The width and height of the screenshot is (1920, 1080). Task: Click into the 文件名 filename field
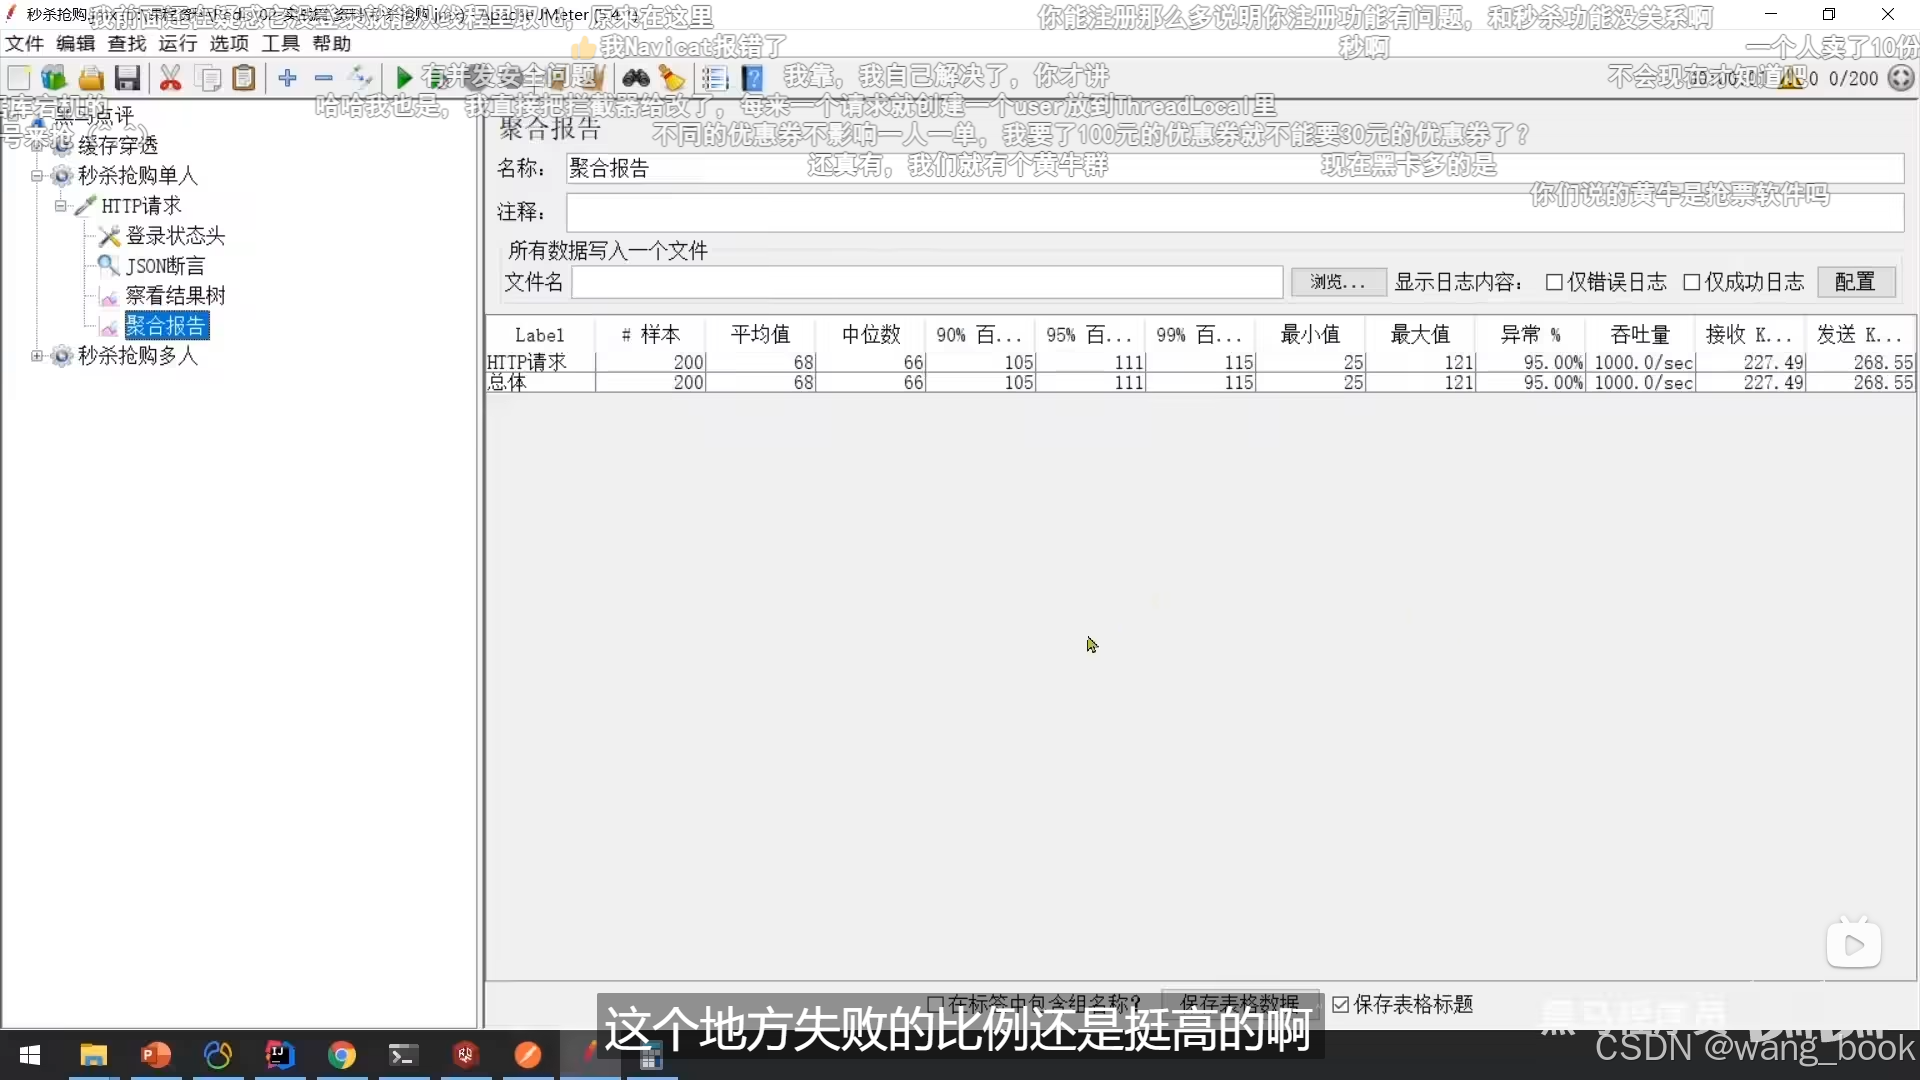[x=927, y=283]
